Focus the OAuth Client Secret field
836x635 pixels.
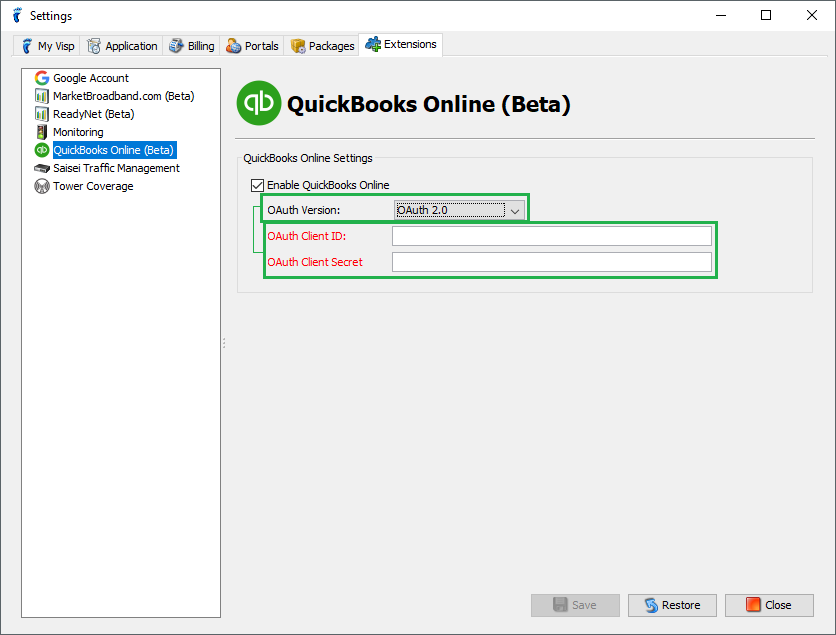point(552,262)
